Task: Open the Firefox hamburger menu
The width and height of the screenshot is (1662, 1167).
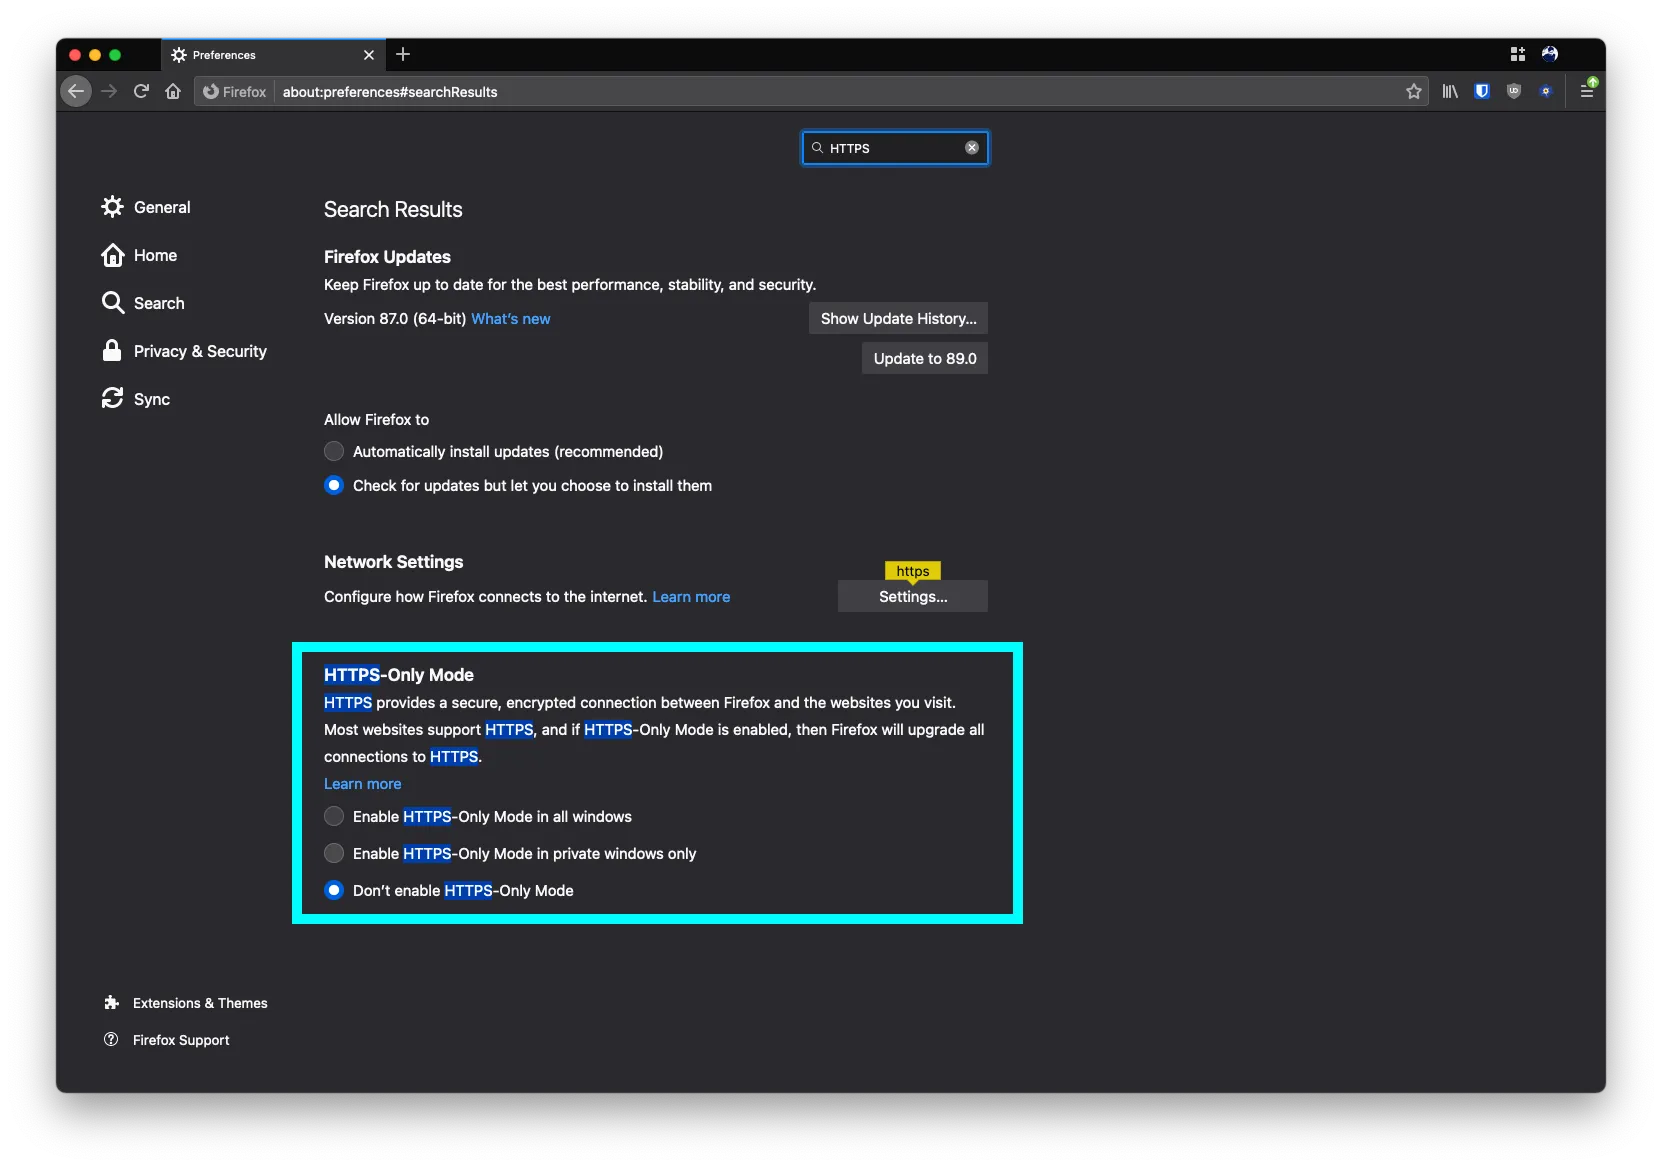Action: [1587, 91]
